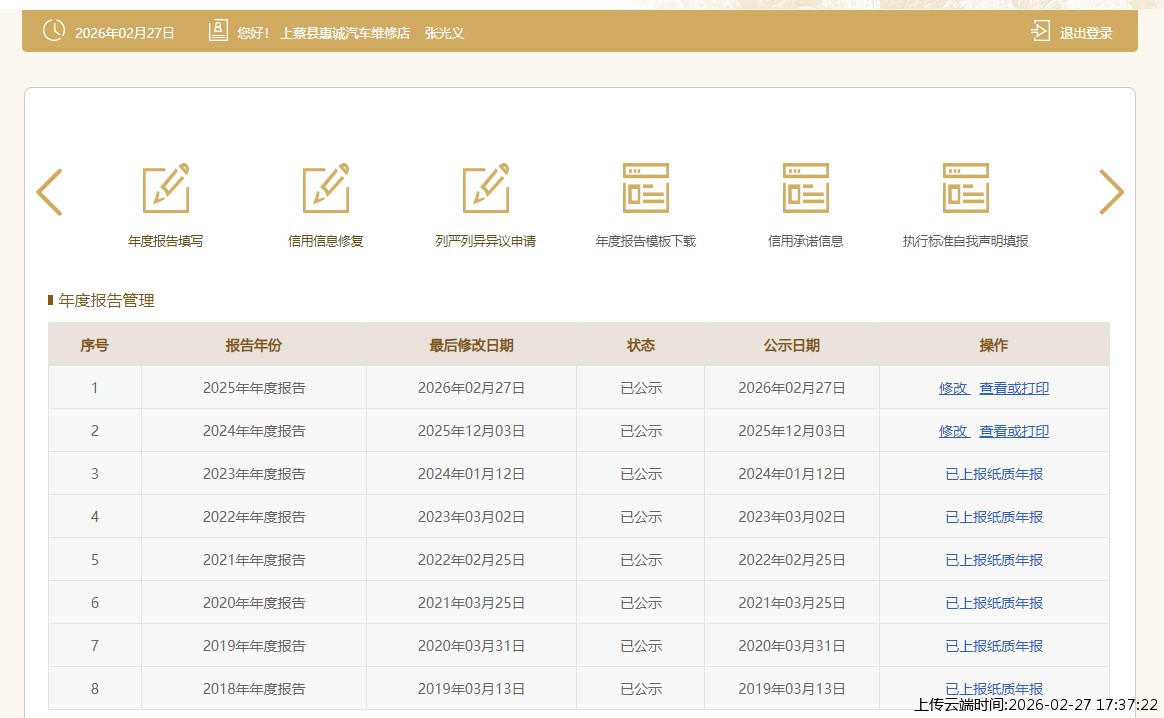Click 已上报纸质年报 in the 2021年年度报告 row

click(x=994, y=560)
